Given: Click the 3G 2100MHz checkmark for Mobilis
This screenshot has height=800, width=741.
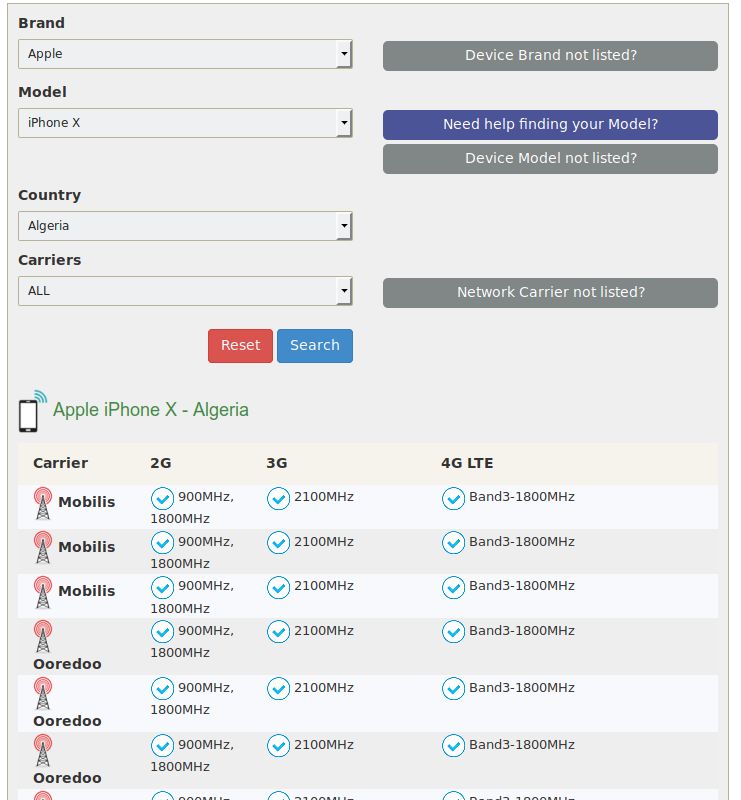Looking at the screenshot, I should coord(278,498).
